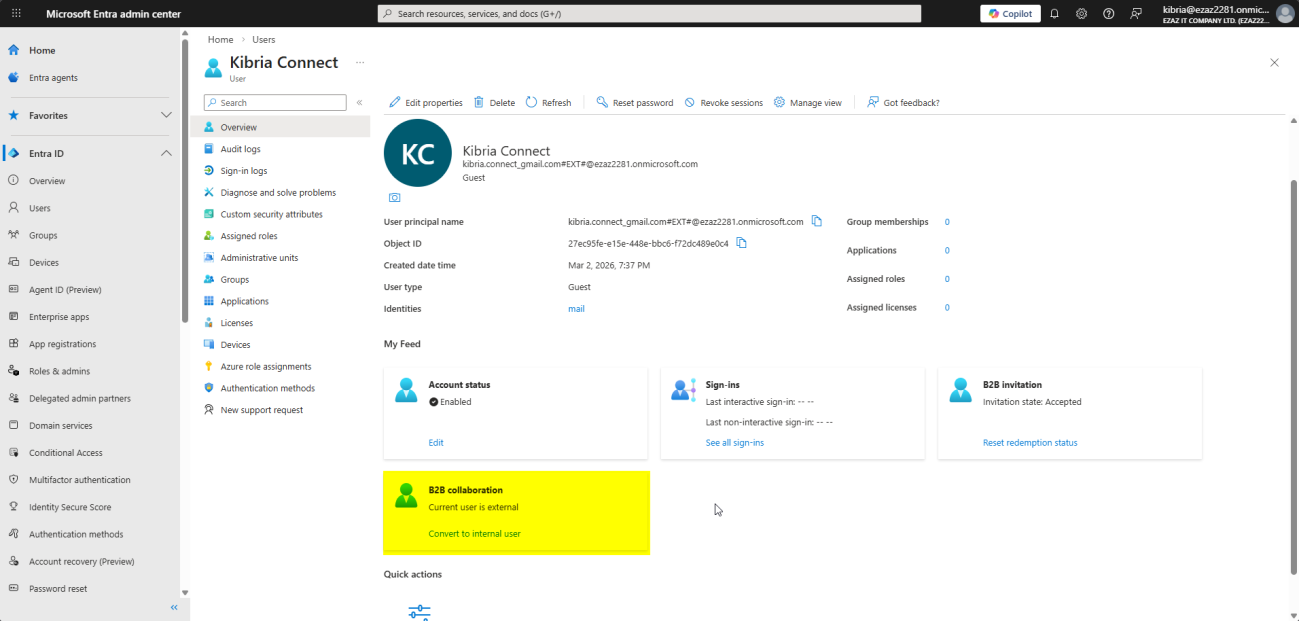Image resolution: width=1299 pixels, height=621 pixels.
Task: Click Delete in the toolbar
Action: click(494, 103)
